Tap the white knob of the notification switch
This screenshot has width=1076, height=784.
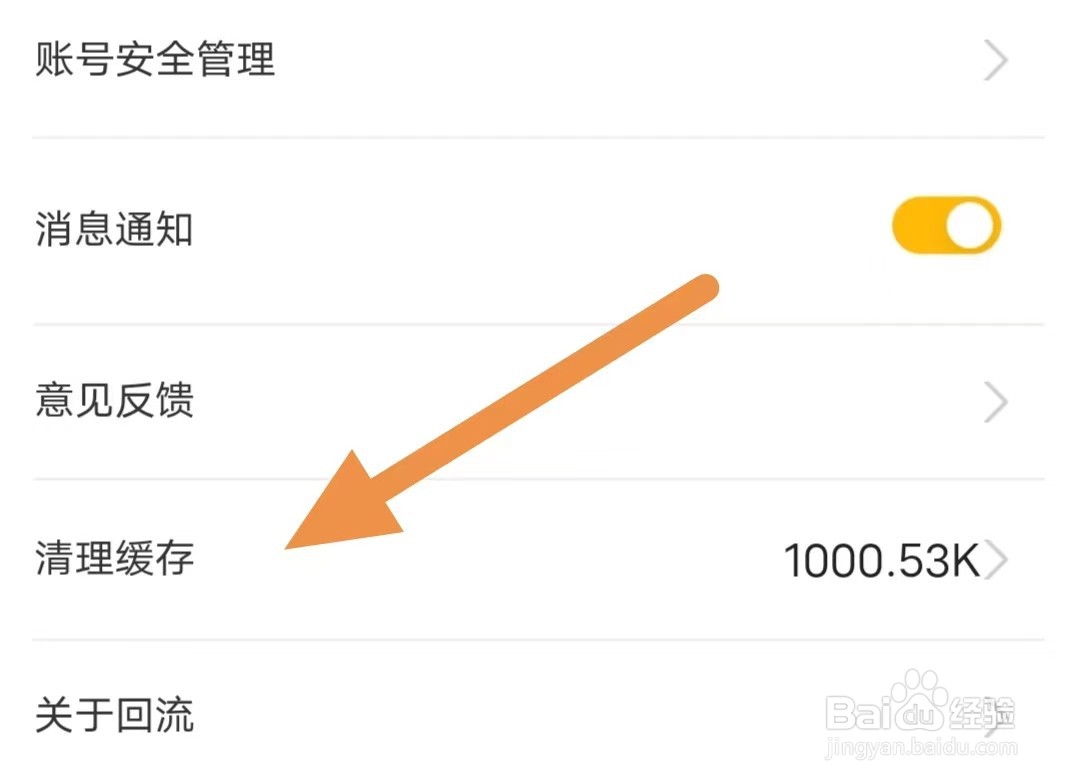tap(971, 228)
